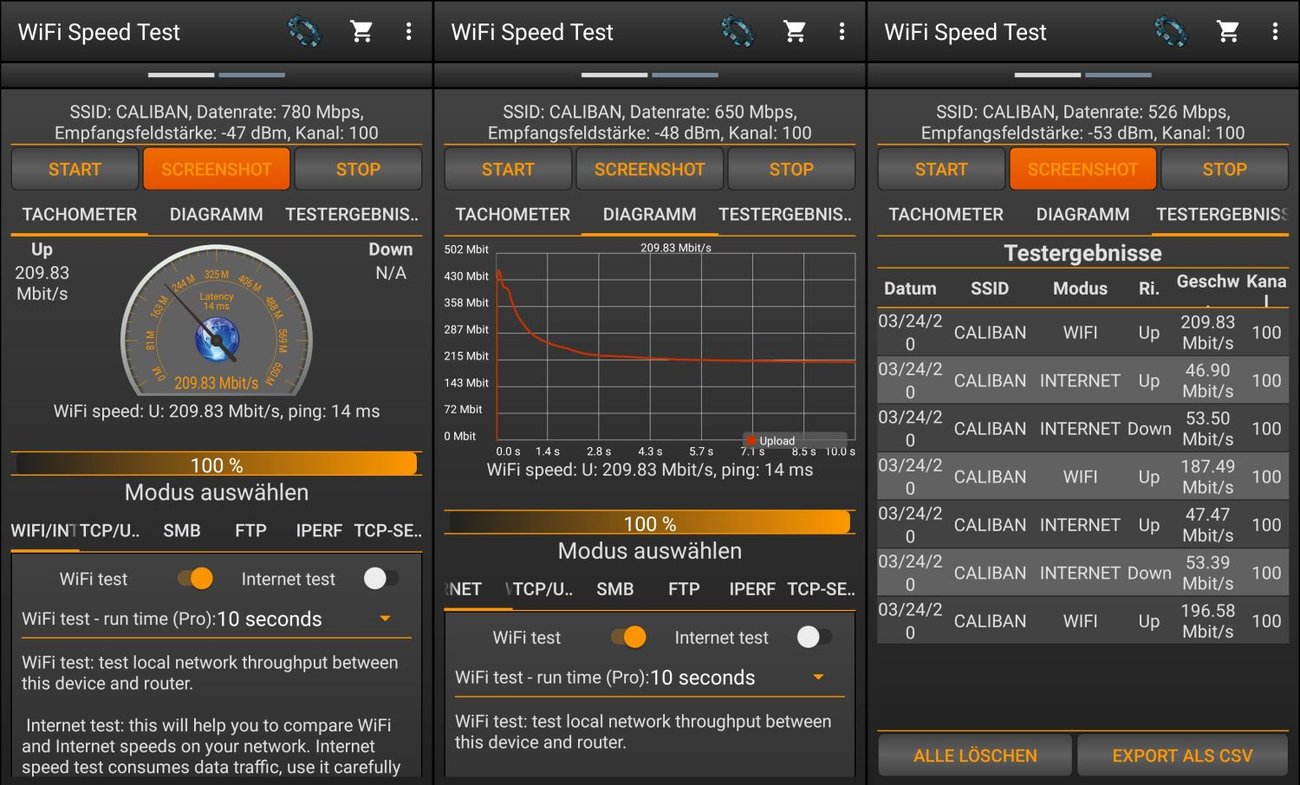Viewport: 1300px width, 785px height.
Task: Export results via EXPORT ALS CSV
Action: click(1182, 755)
